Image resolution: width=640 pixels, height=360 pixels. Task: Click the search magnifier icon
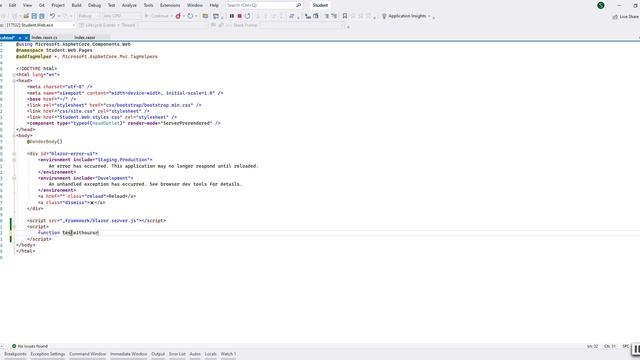click(x=298, y=5)
